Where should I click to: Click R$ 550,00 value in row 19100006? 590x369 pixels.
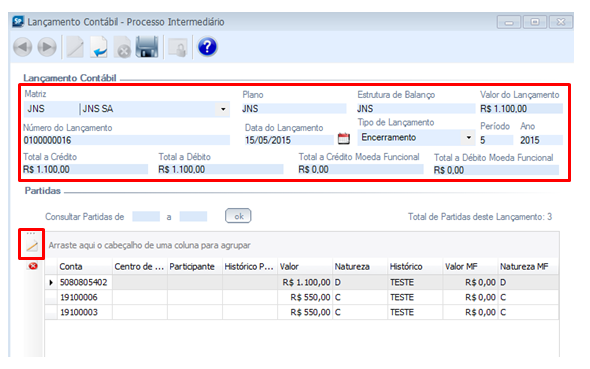tap(305, 297)
